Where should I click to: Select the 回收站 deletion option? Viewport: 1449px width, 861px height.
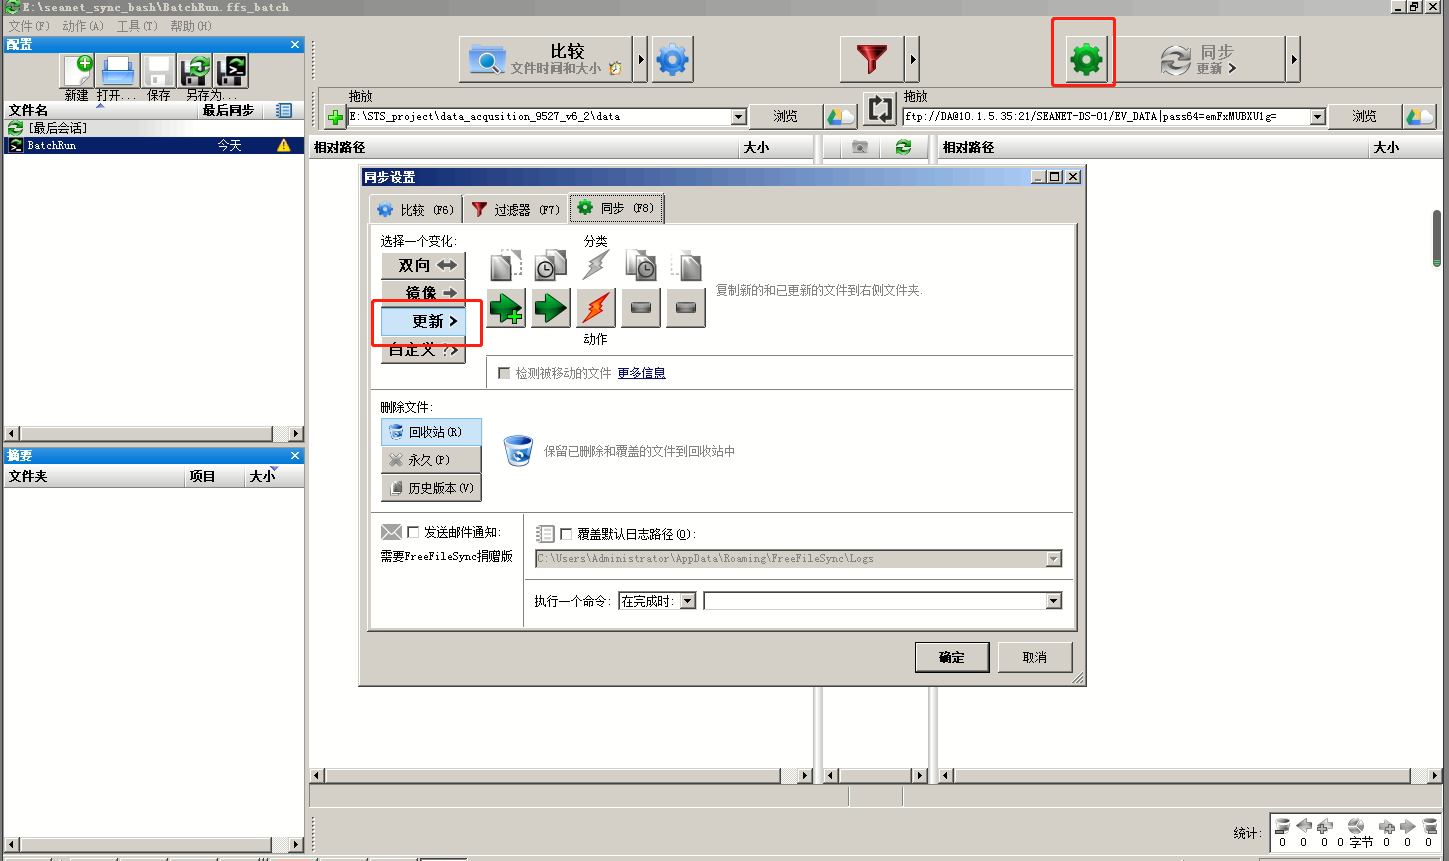pos(430,431)
